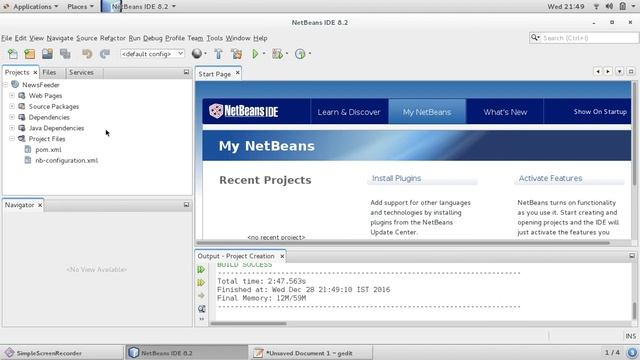The height and width of the screenshot is (360, 640).
Task: Expand the Web Pages node
Action: point(12,96)
